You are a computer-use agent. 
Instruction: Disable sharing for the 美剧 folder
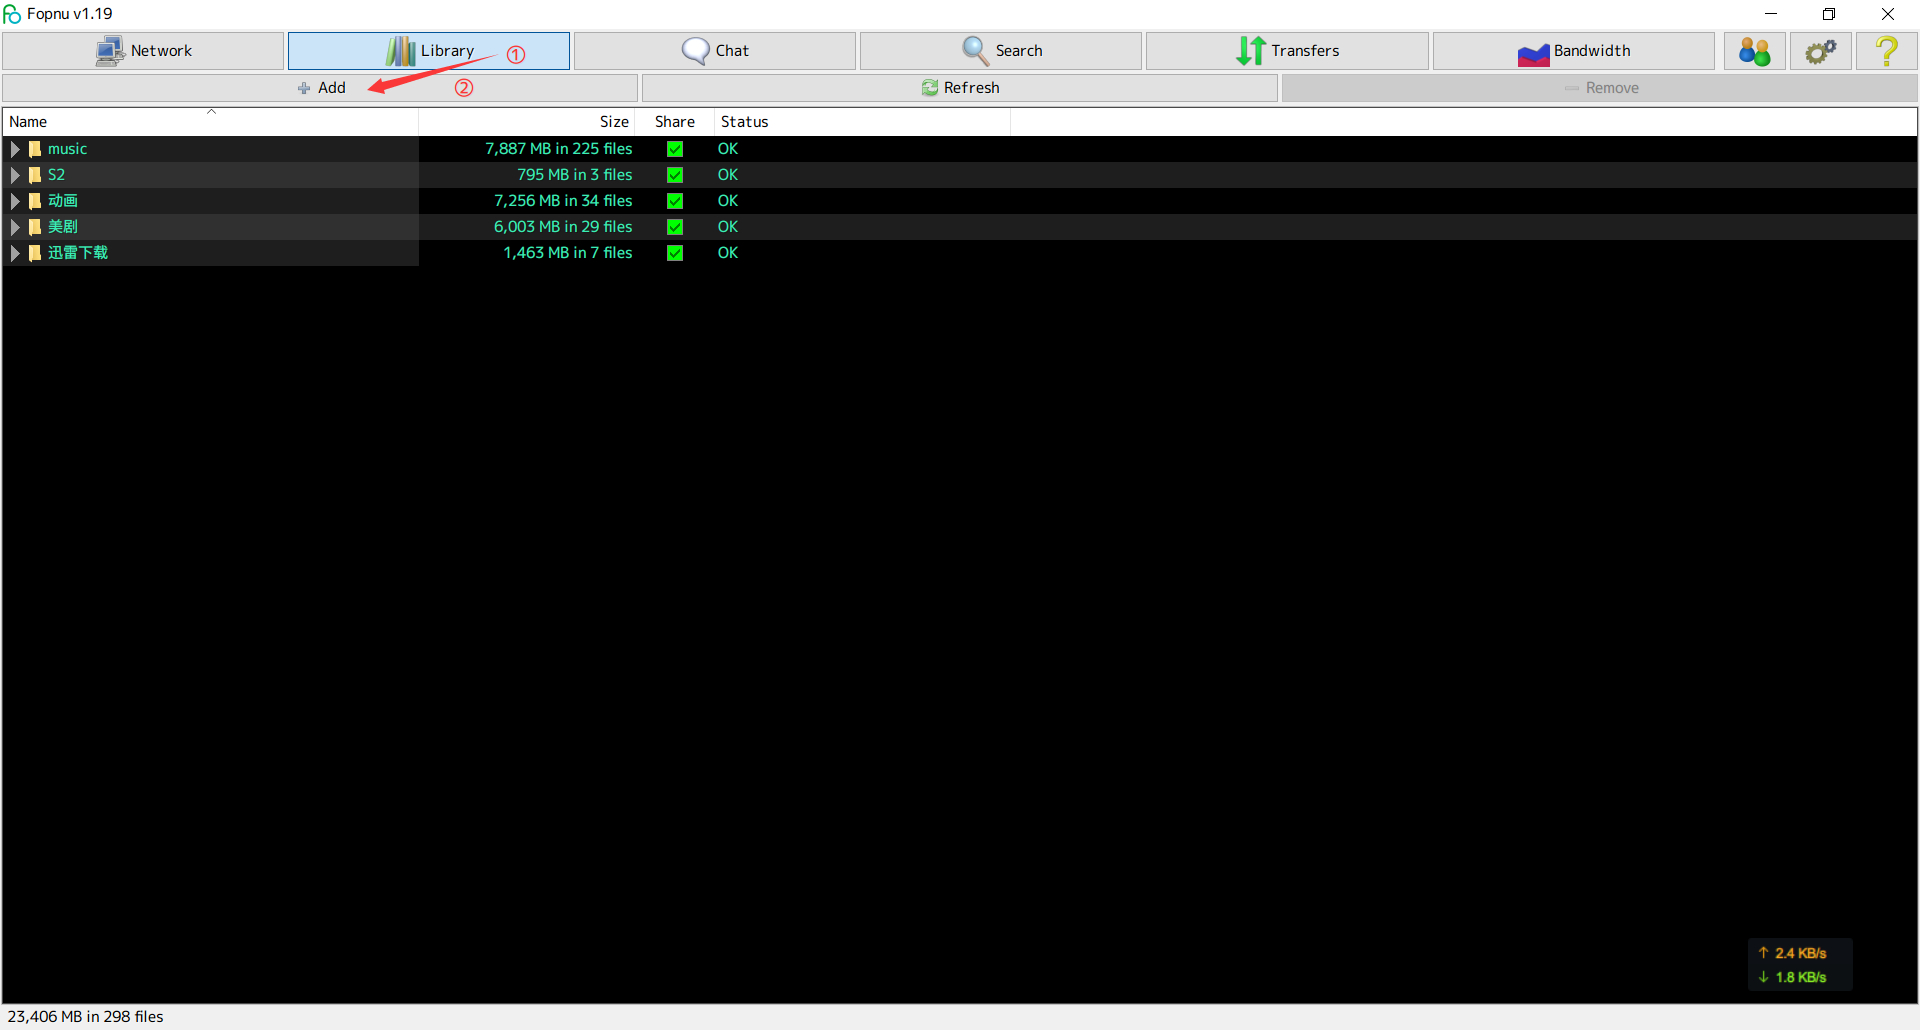(x=675, y=227)
